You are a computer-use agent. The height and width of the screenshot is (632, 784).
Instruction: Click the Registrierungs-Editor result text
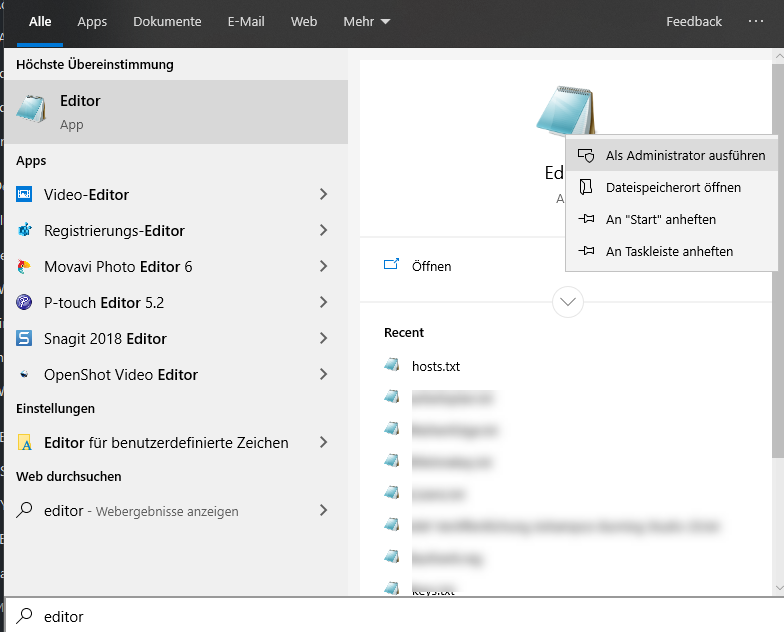[x=114, y=230]
